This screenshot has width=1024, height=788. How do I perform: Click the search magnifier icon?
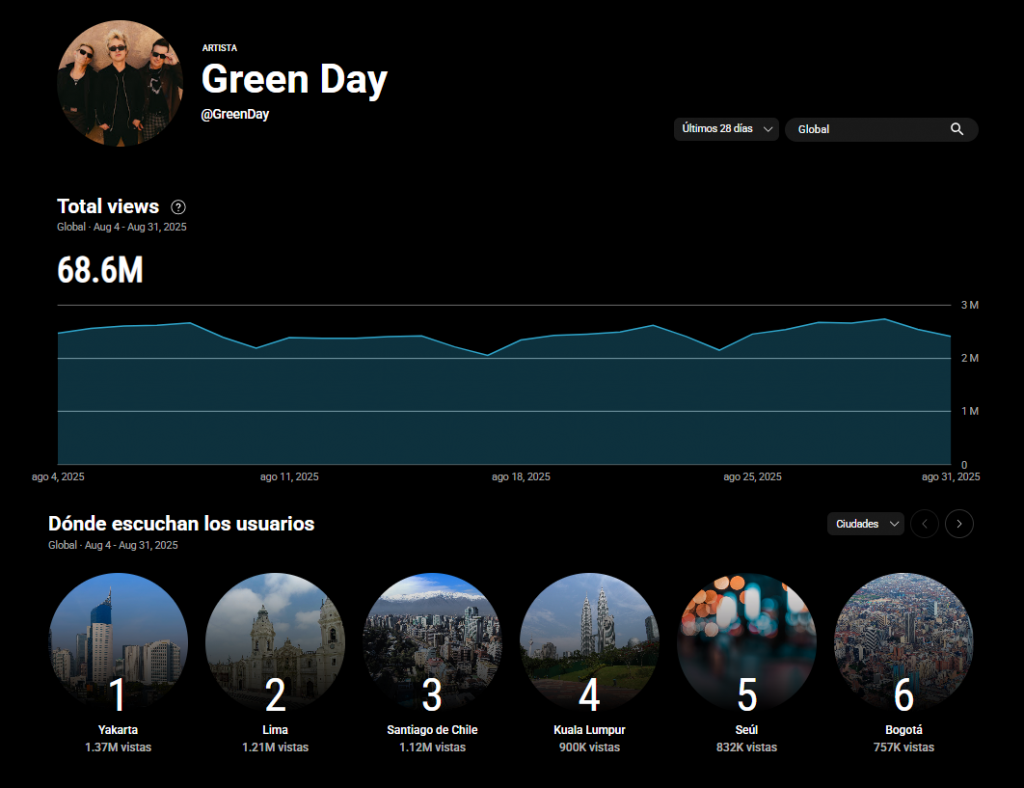(957, 129)
